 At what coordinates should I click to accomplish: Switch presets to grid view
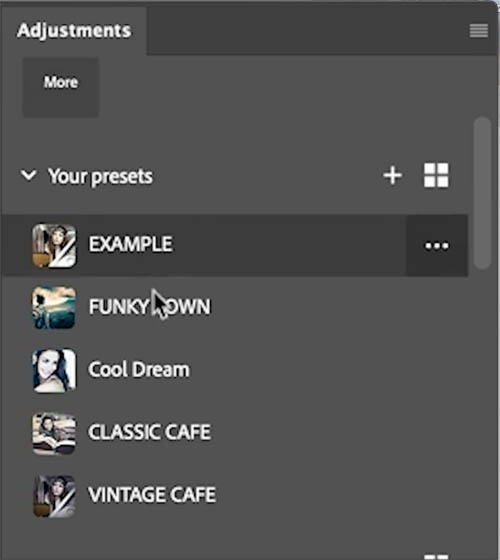(436, 175)
